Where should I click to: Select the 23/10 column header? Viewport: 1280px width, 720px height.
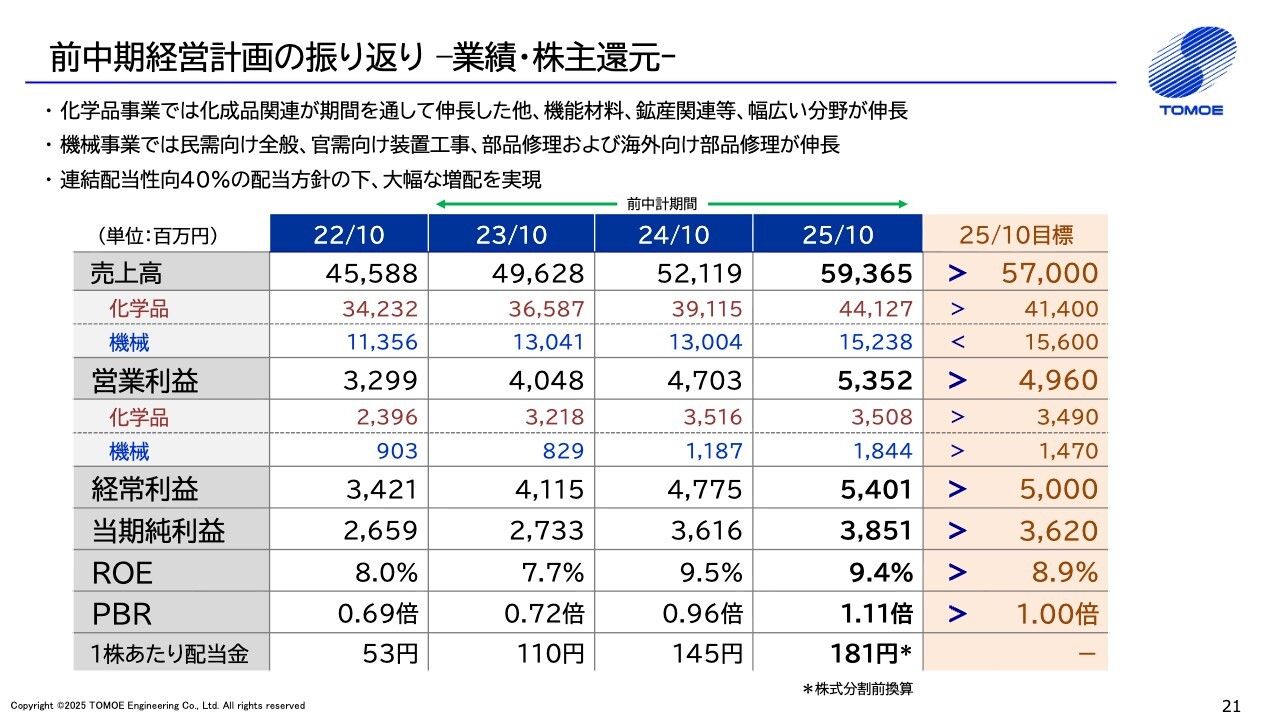[x=511, y=235]
